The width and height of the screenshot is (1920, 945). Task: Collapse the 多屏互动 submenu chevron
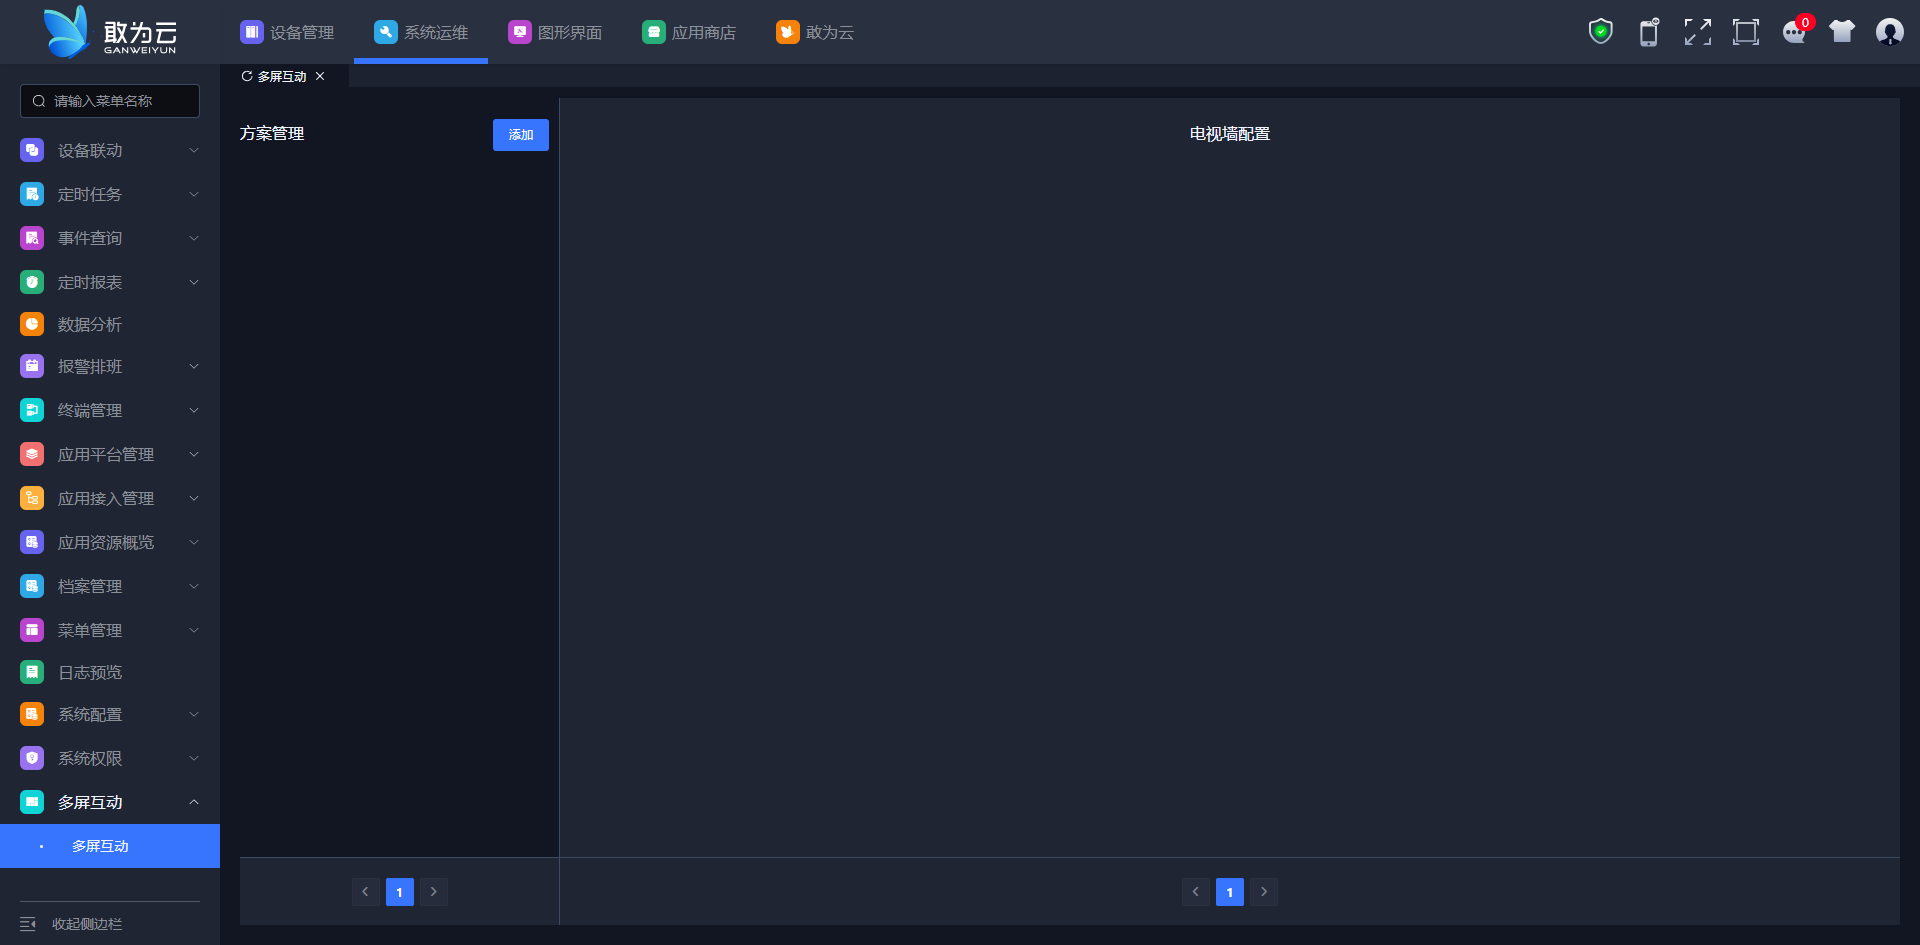194,802
